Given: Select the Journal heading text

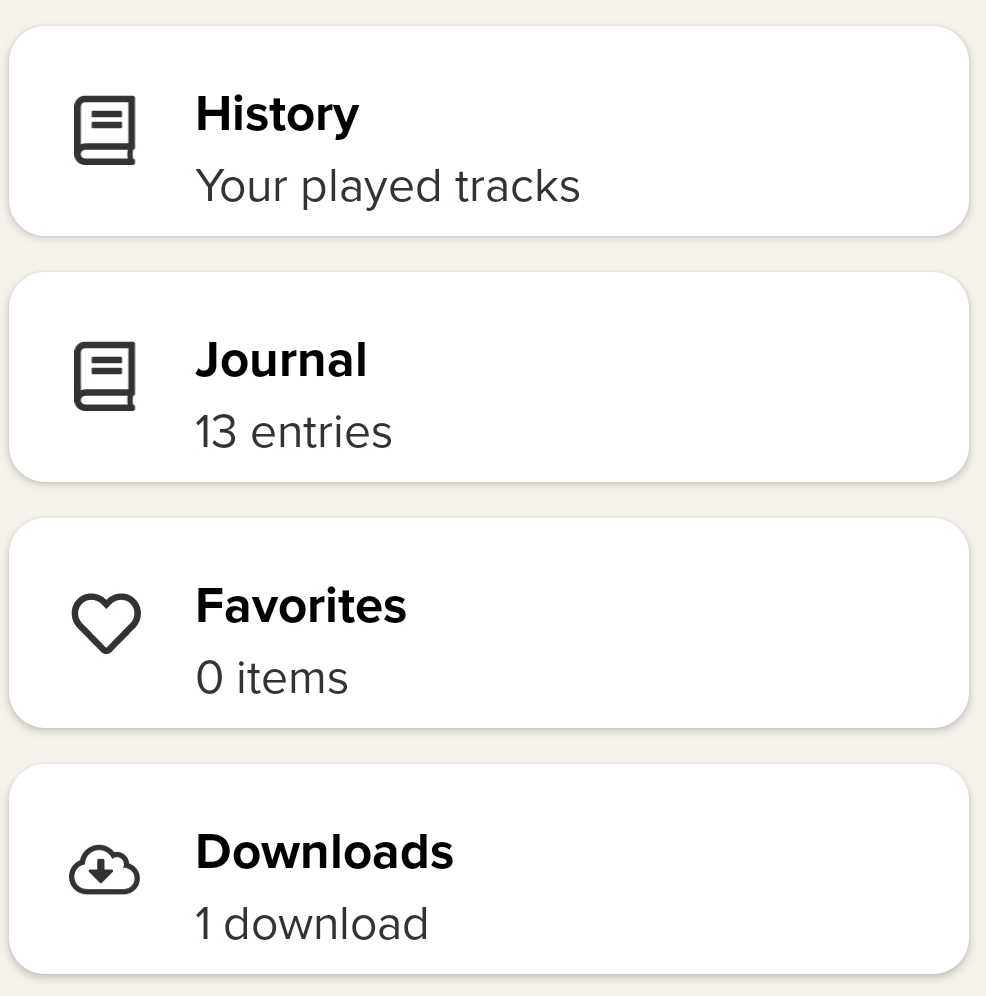Looking at the screenshot, I should pyautogui.click(x=281, y=360).
